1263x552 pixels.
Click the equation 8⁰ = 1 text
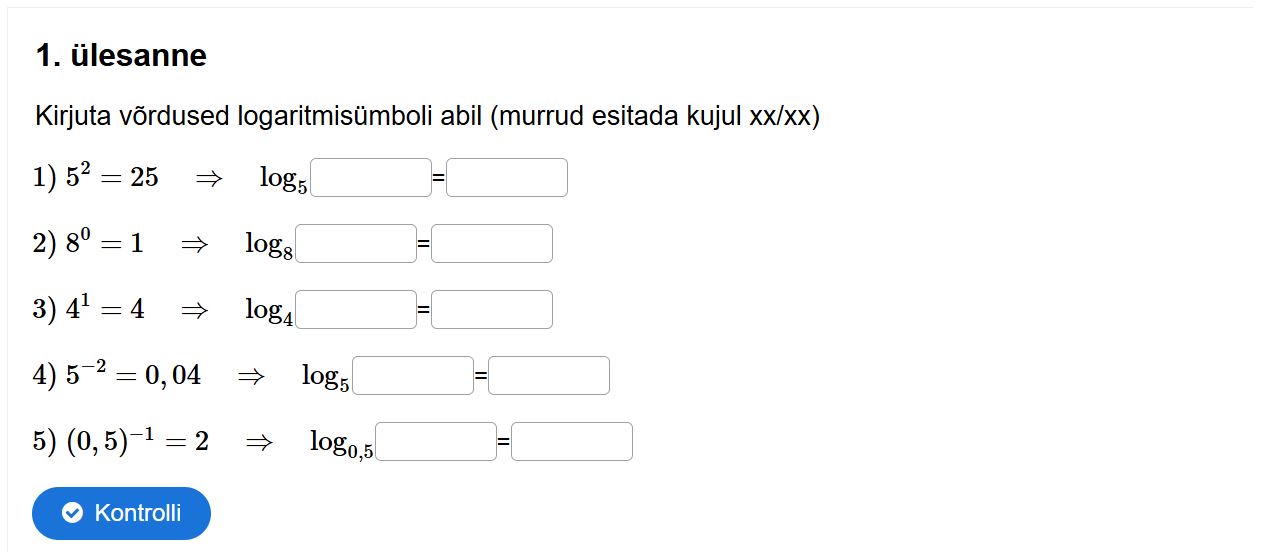(104, 244)
